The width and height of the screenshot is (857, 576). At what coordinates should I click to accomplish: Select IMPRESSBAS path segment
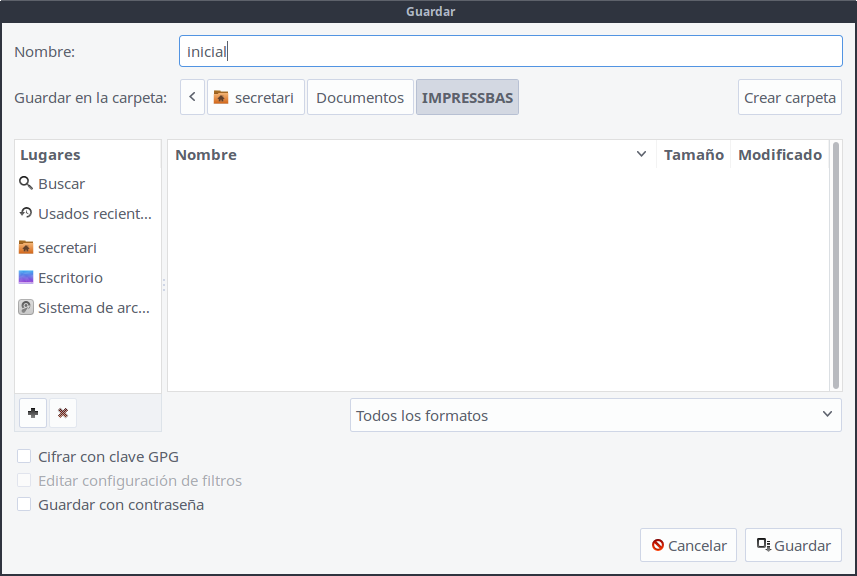(x=467, y=98)
